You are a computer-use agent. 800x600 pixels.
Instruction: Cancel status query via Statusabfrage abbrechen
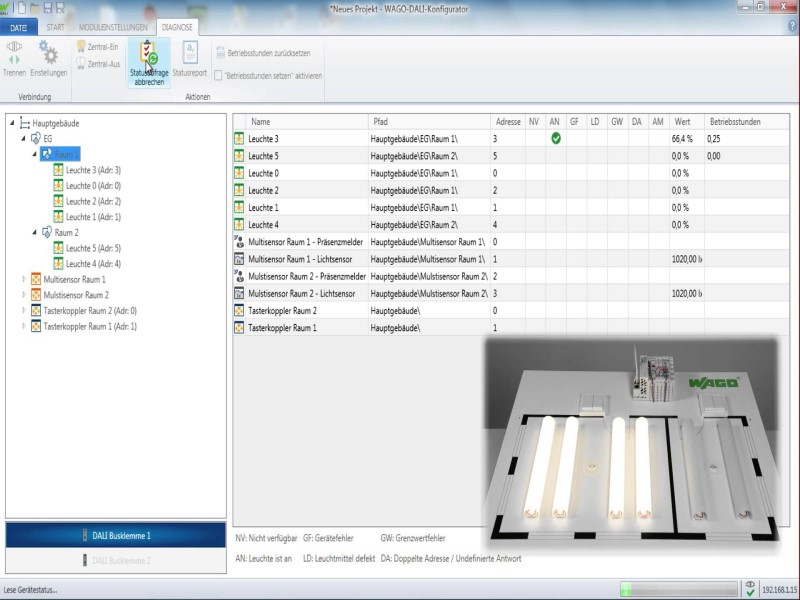pyautogui.click(x=148, y=63)
